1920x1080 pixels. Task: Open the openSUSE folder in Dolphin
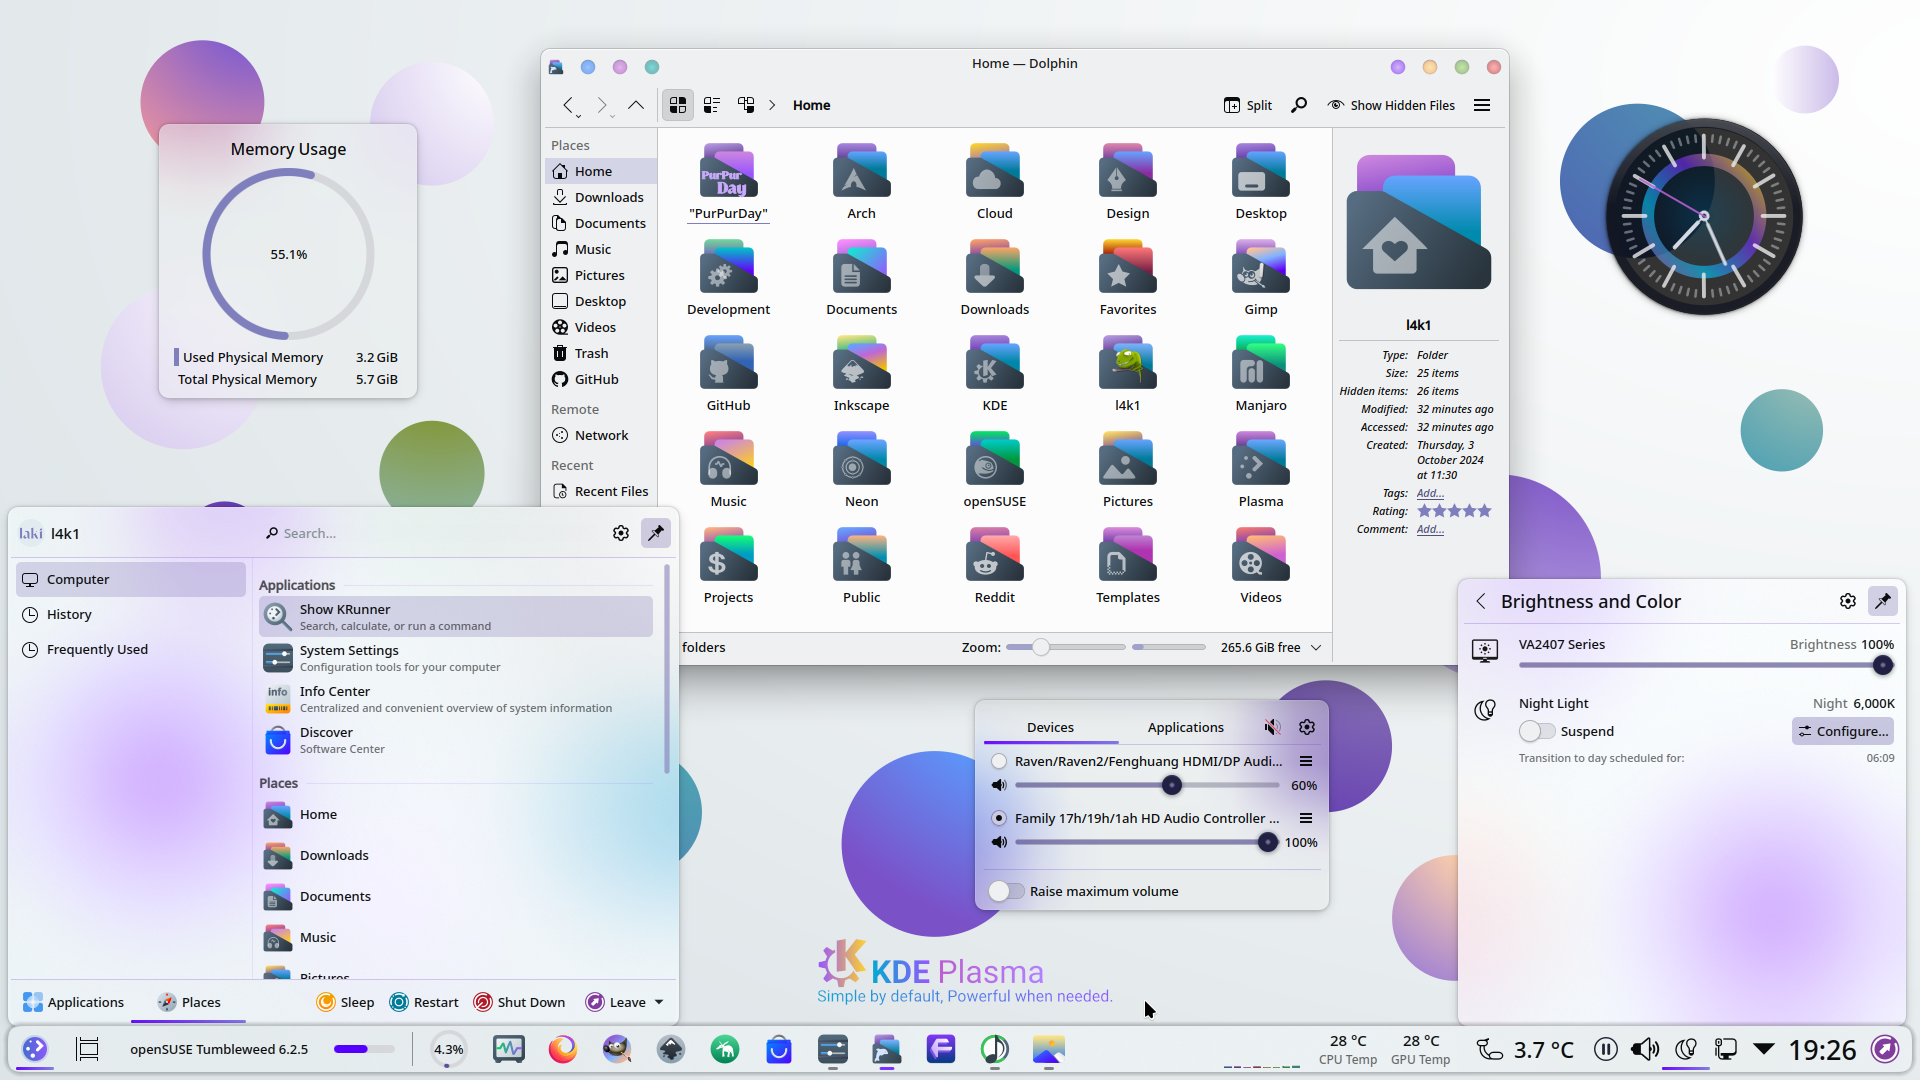pos(994,470)
